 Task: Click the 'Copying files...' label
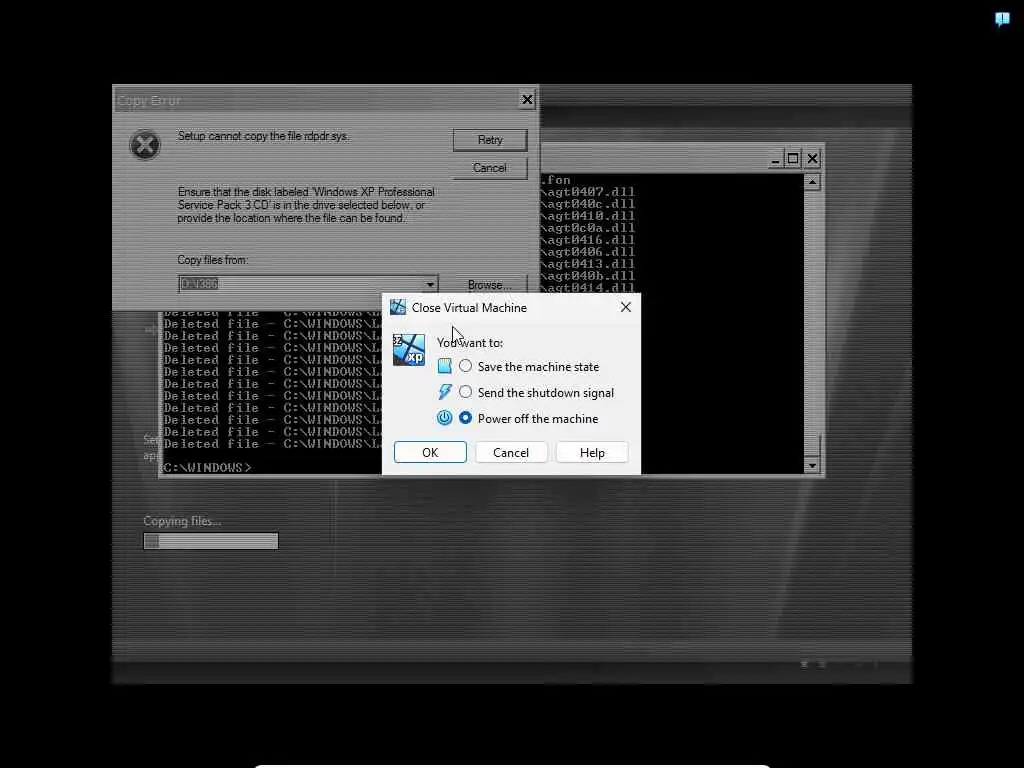182,521
